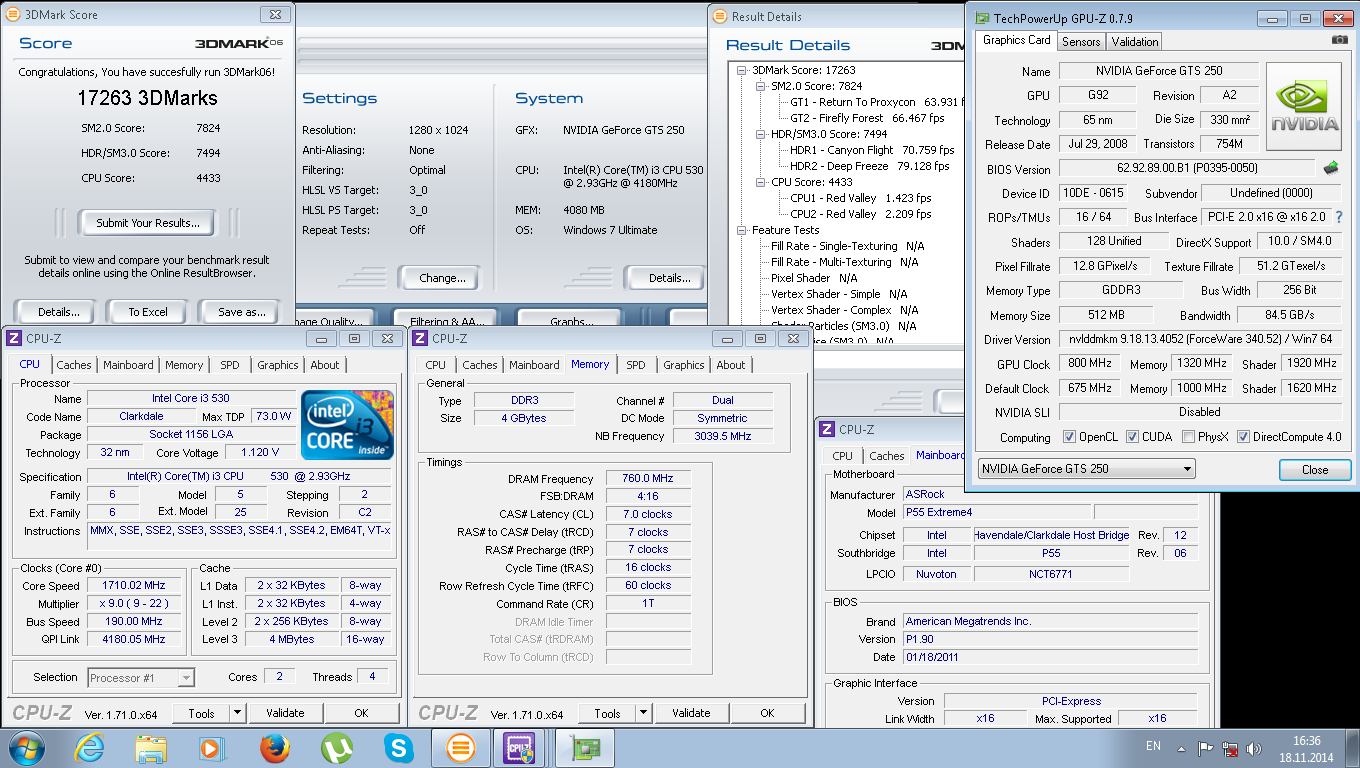Screen dimensions: 1360x768
Task: Click Change... under Settings
Action: point(442,278)
